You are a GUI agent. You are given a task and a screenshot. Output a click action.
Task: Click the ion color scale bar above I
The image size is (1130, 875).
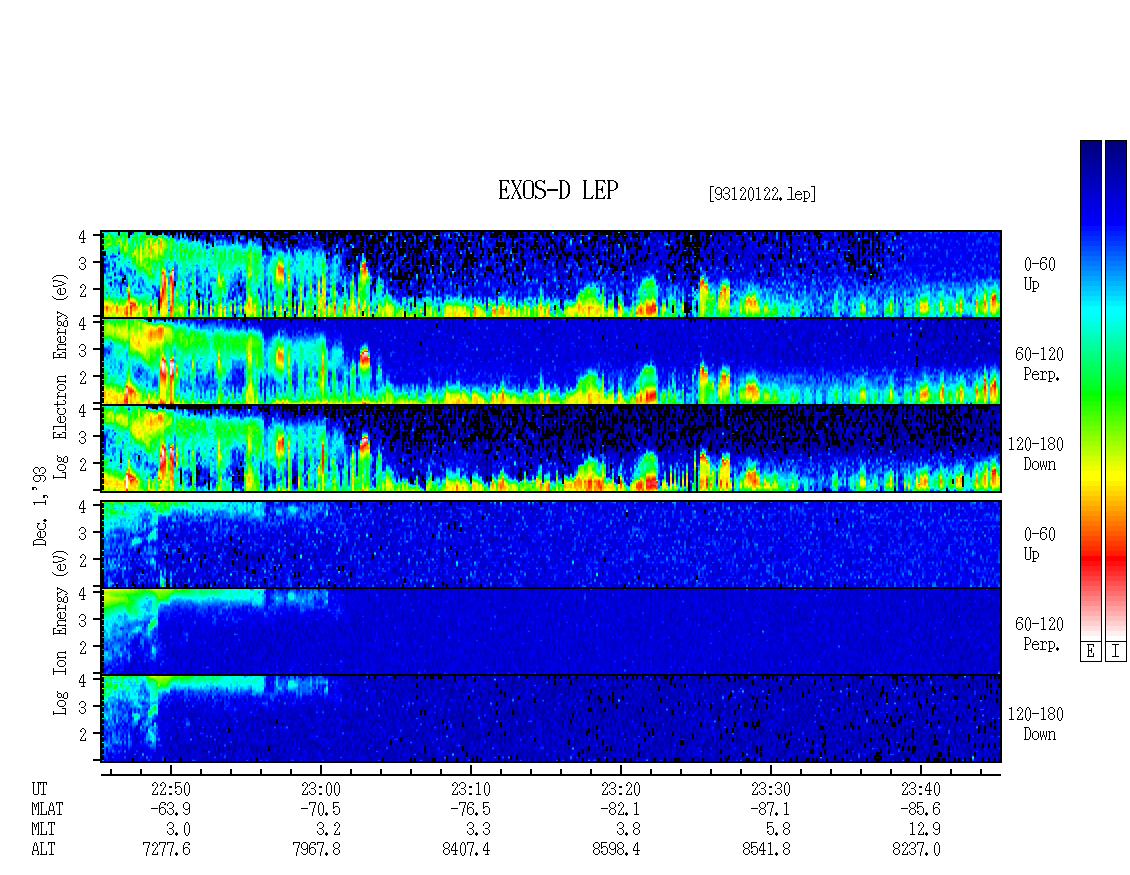point(1116,390)
